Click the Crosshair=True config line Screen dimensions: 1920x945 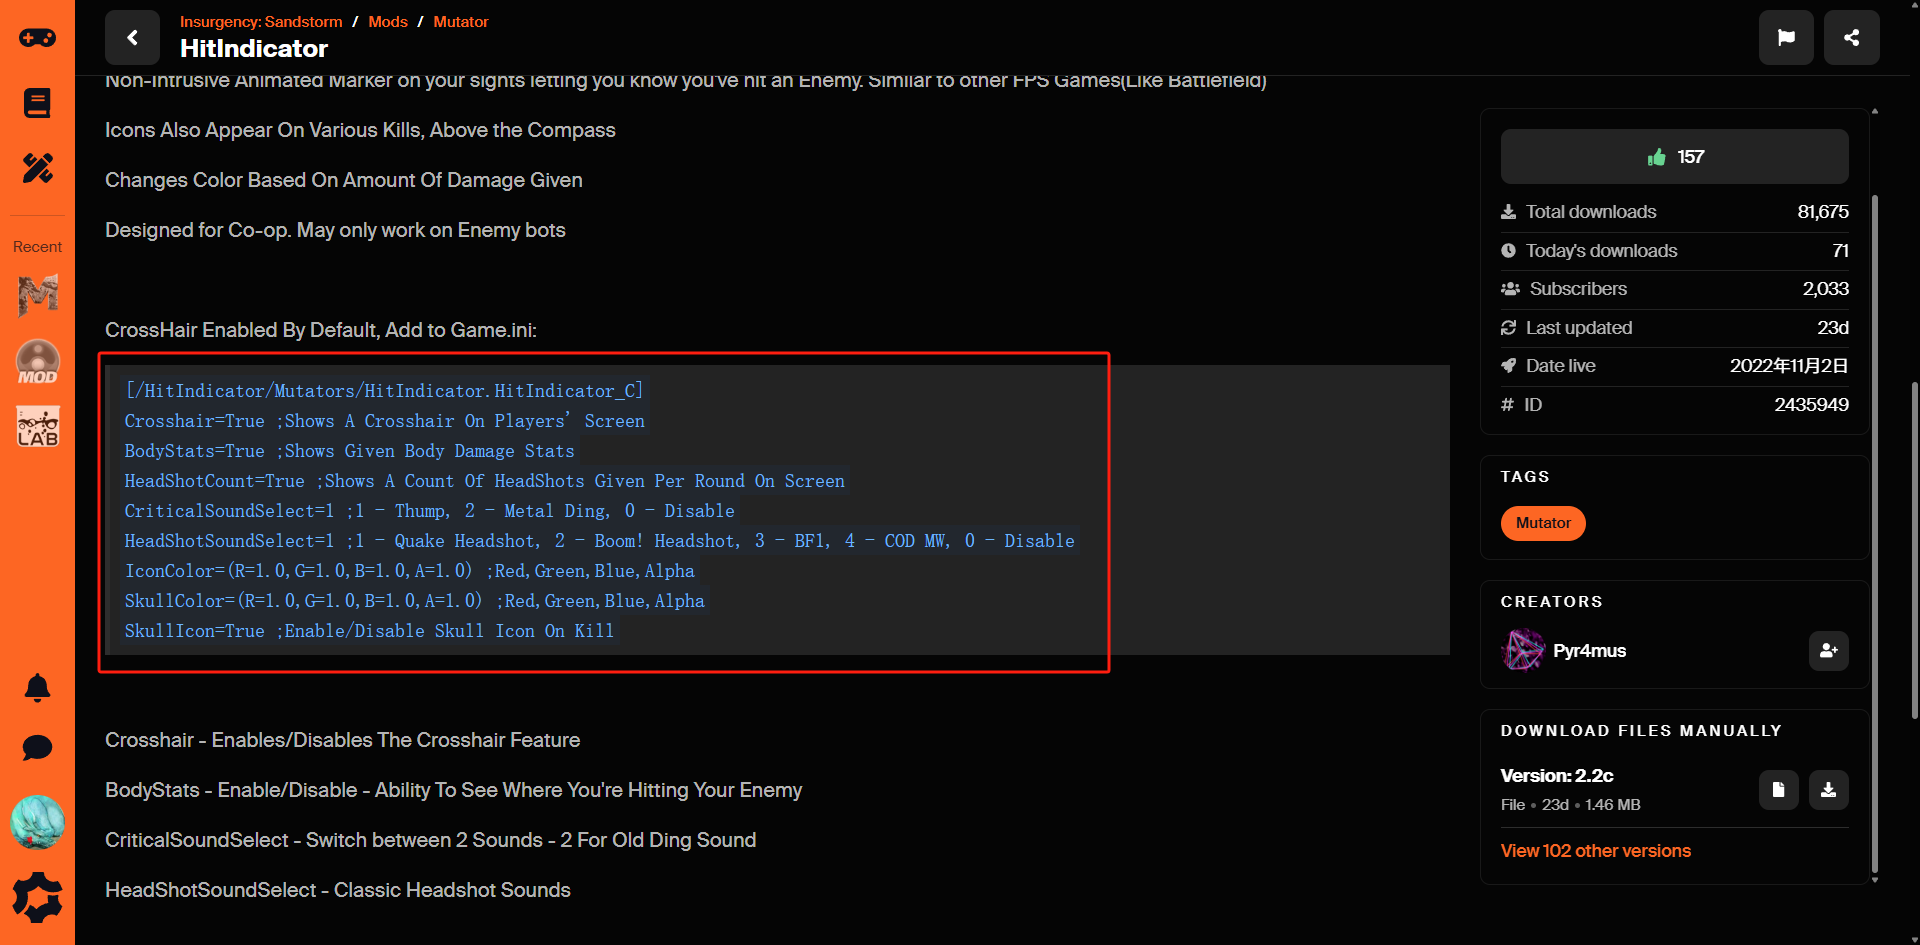(x=385, y=421)
